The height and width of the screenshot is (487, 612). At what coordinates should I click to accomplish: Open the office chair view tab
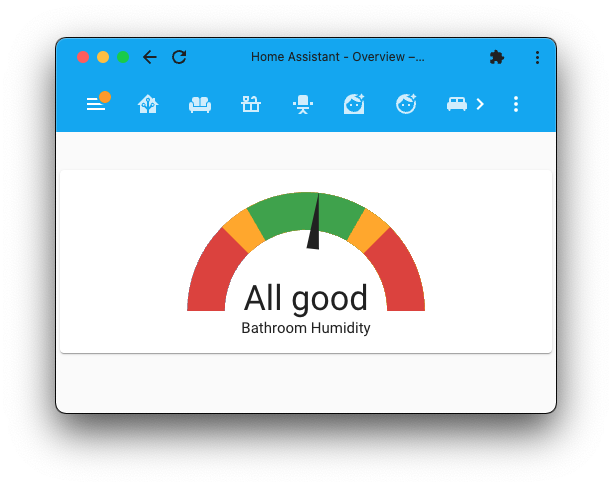point(302,104)
